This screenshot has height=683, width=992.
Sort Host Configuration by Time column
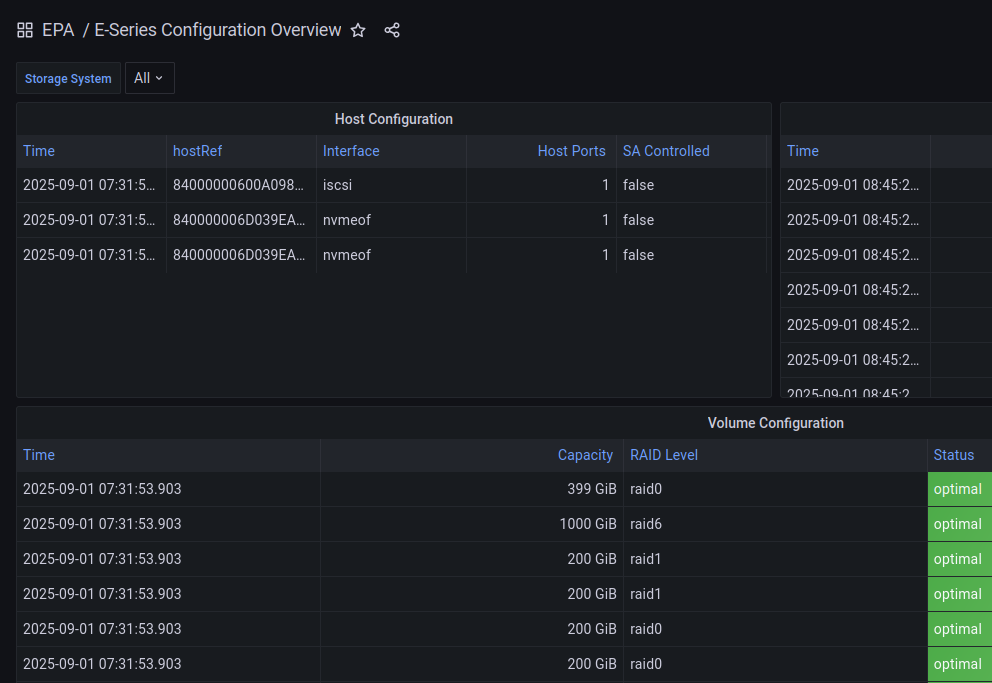click(39, 151)
